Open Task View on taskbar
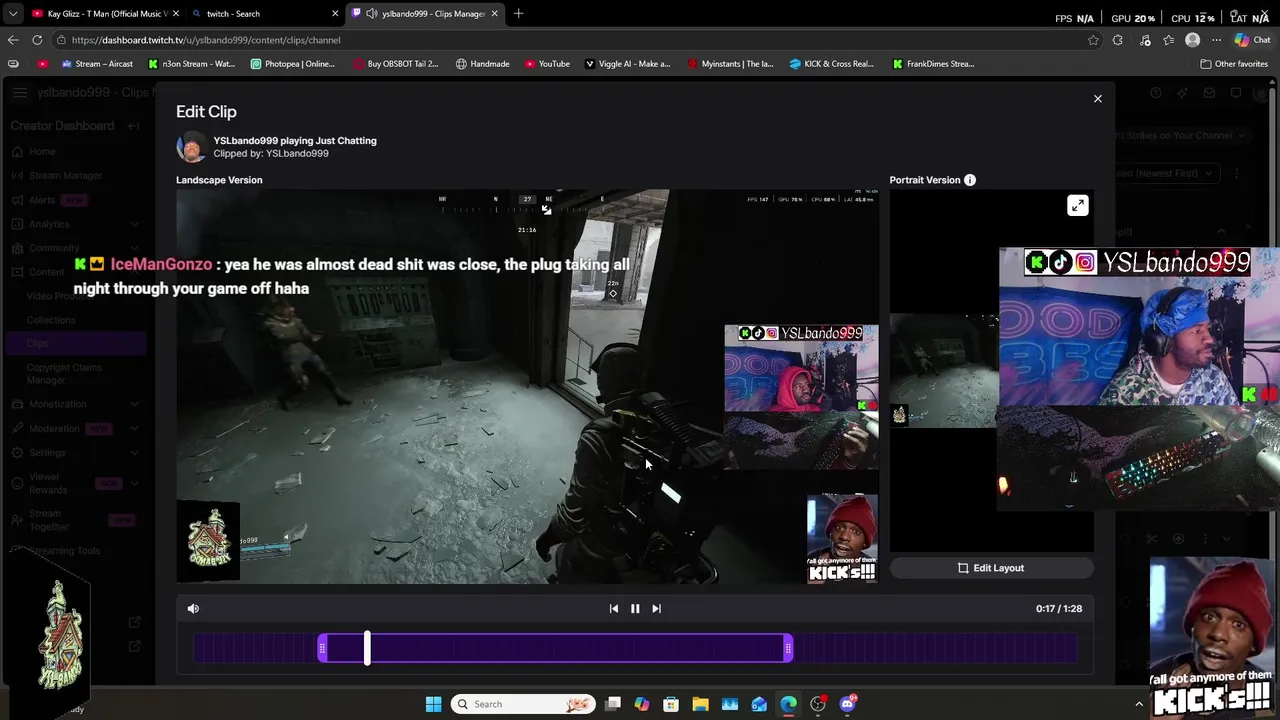 [613, 704]
